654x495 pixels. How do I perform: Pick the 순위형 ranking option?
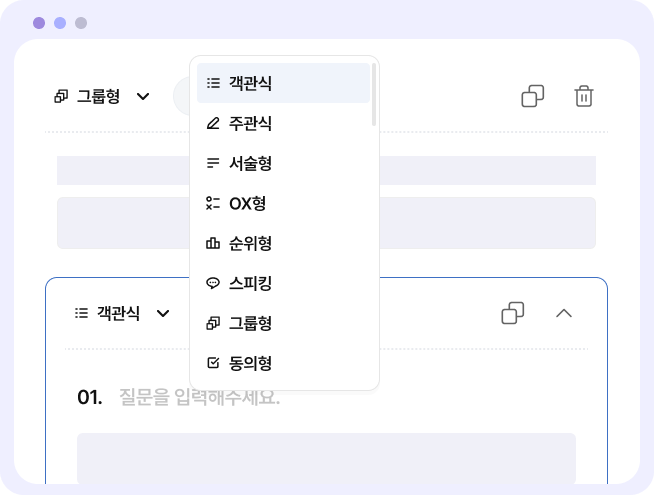(283, 243)
